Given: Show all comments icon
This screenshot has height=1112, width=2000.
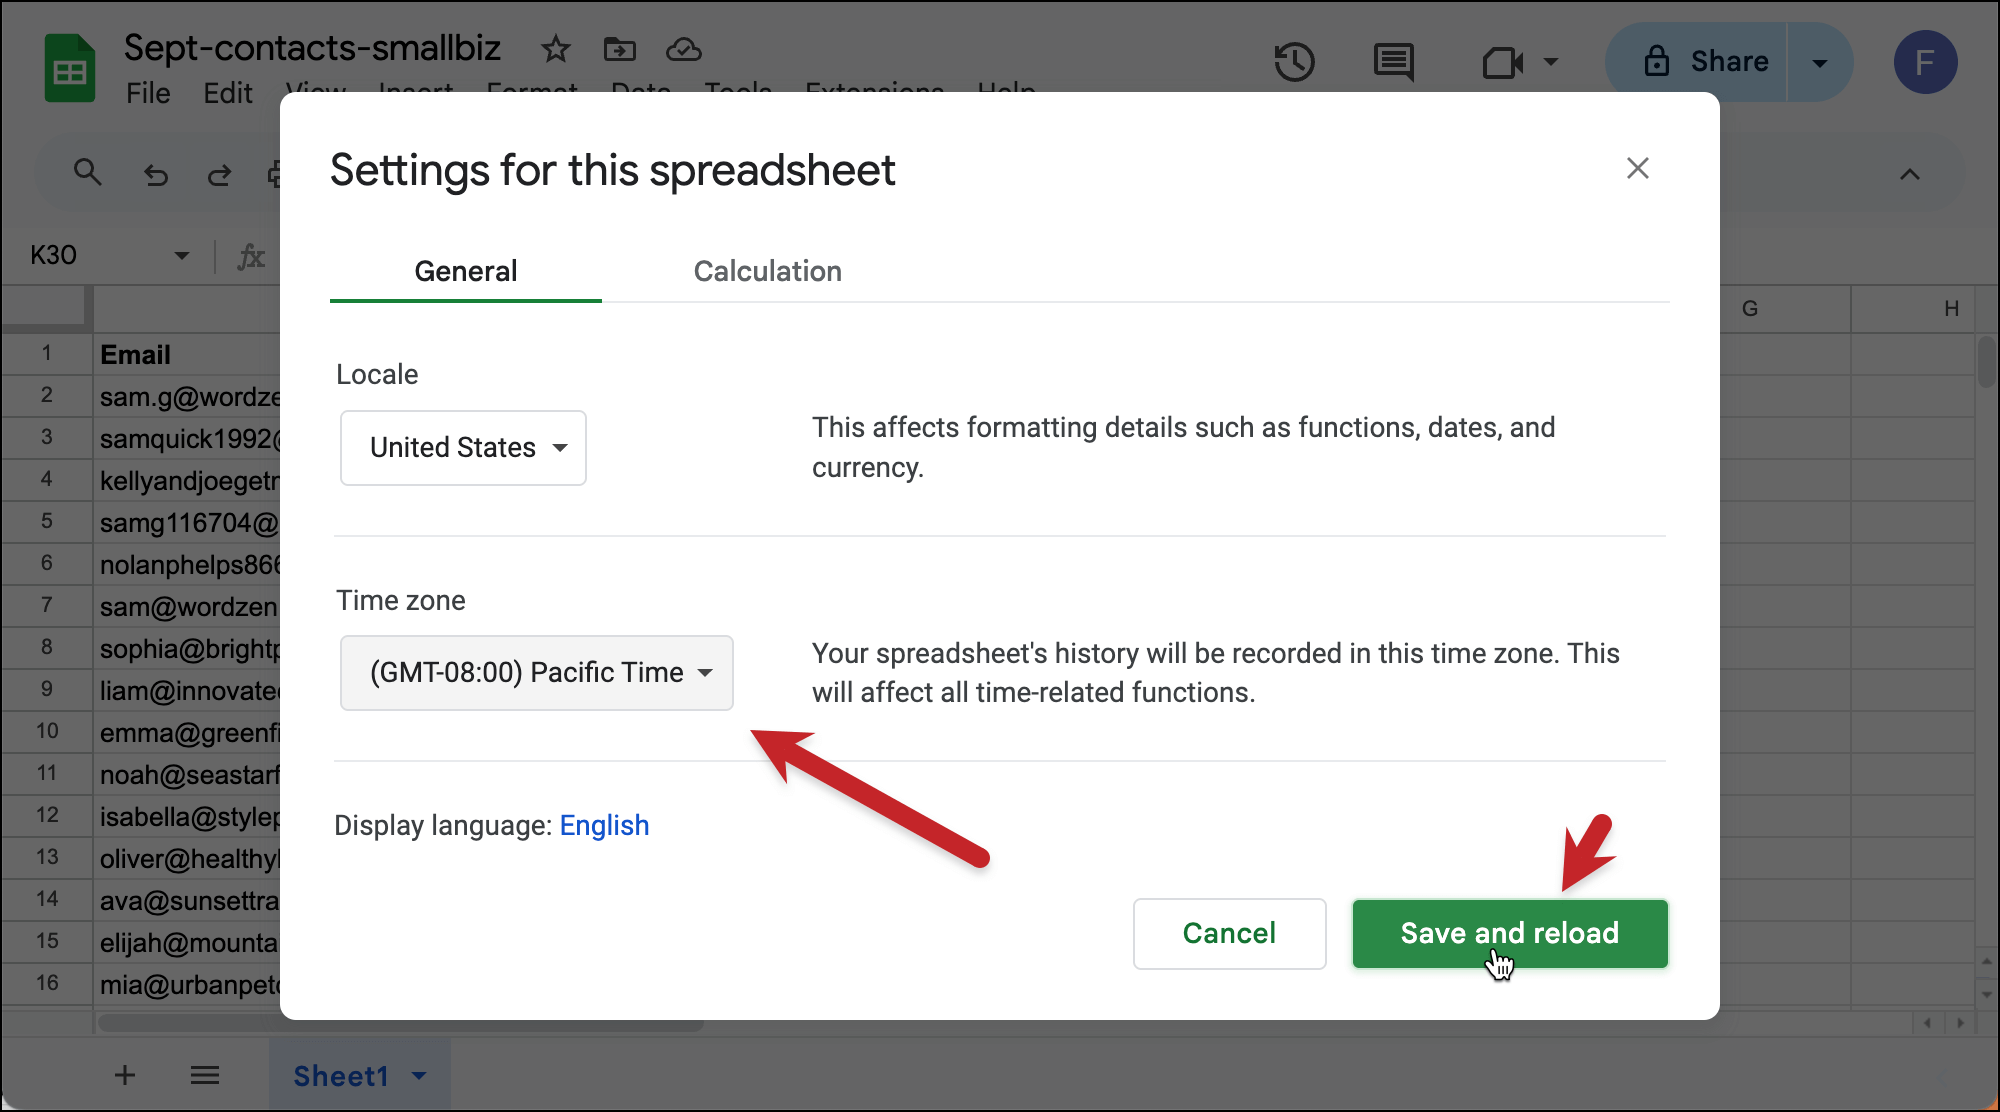Looking at the screenshot, I should (1393, 62).
